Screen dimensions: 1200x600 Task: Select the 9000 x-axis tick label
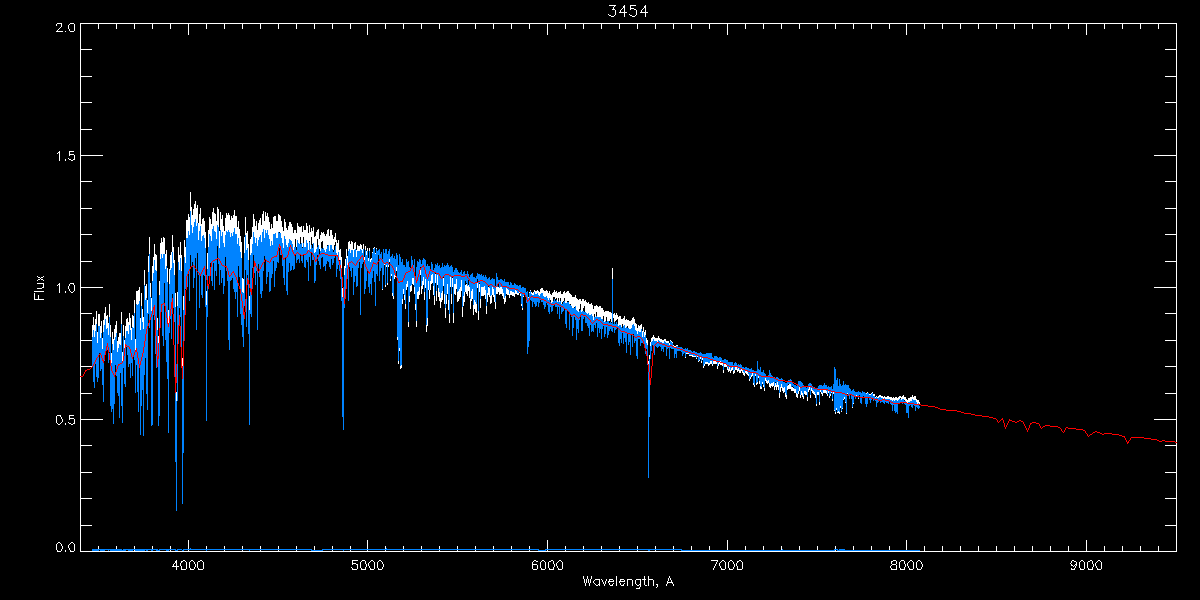tap(1086, 565)
